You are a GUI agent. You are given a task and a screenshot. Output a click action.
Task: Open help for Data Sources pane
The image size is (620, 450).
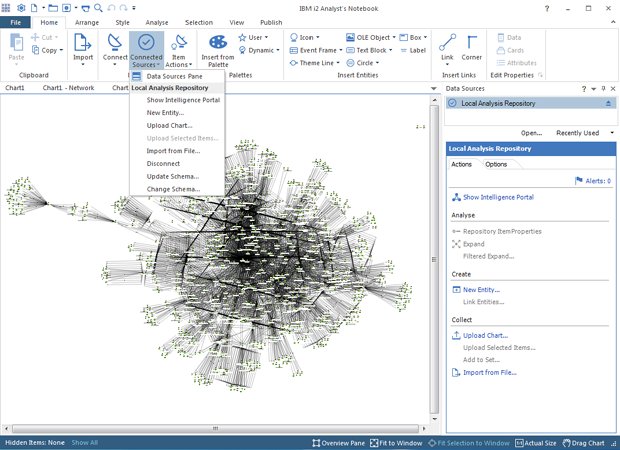click(584, 89)
